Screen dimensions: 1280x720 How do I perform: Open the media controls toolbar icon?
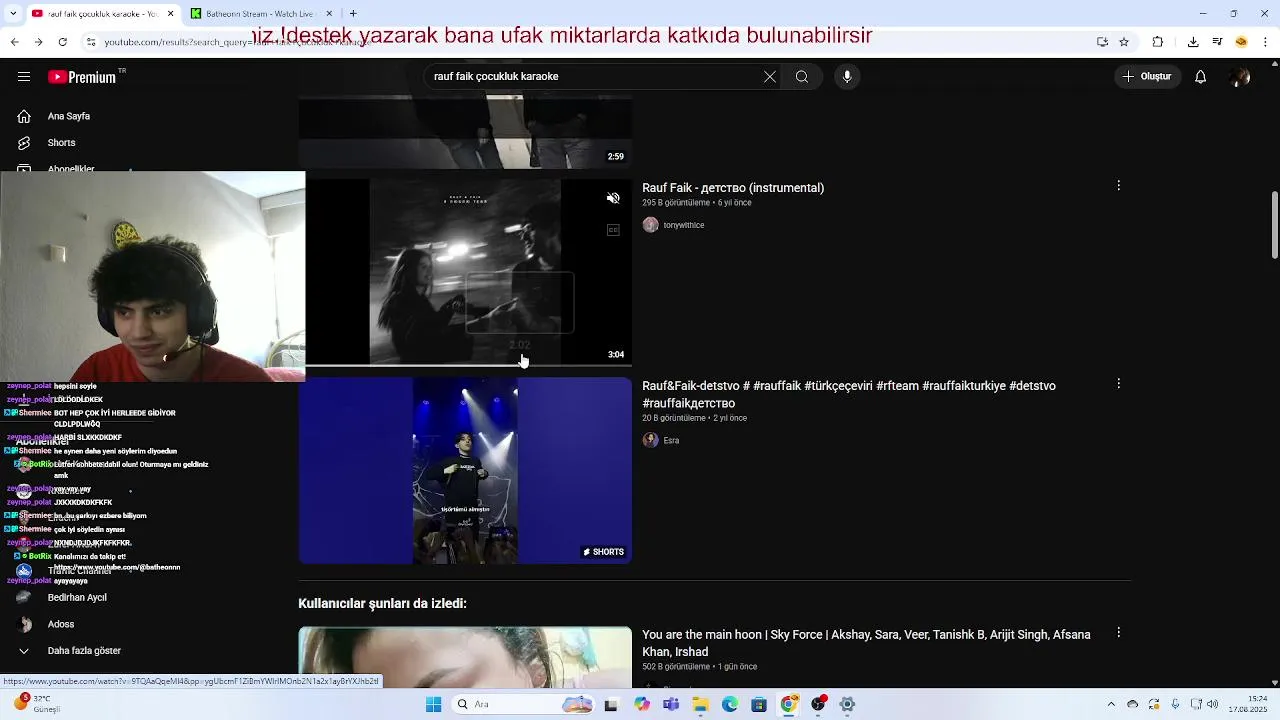(x=1217, y=42)
